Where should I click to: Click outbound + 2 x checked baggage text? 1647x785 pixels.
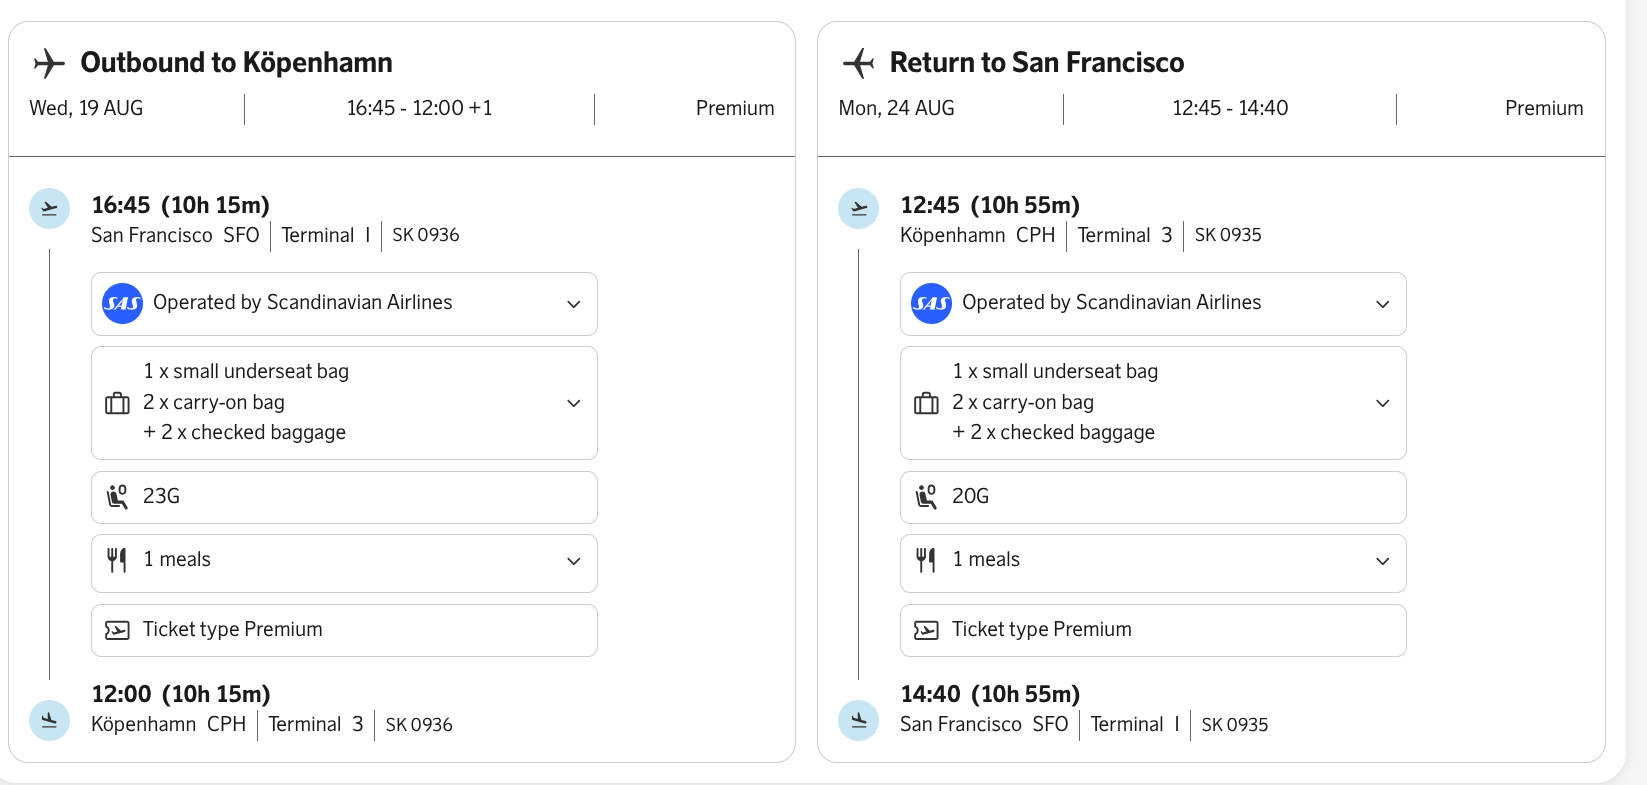(244, 432)
